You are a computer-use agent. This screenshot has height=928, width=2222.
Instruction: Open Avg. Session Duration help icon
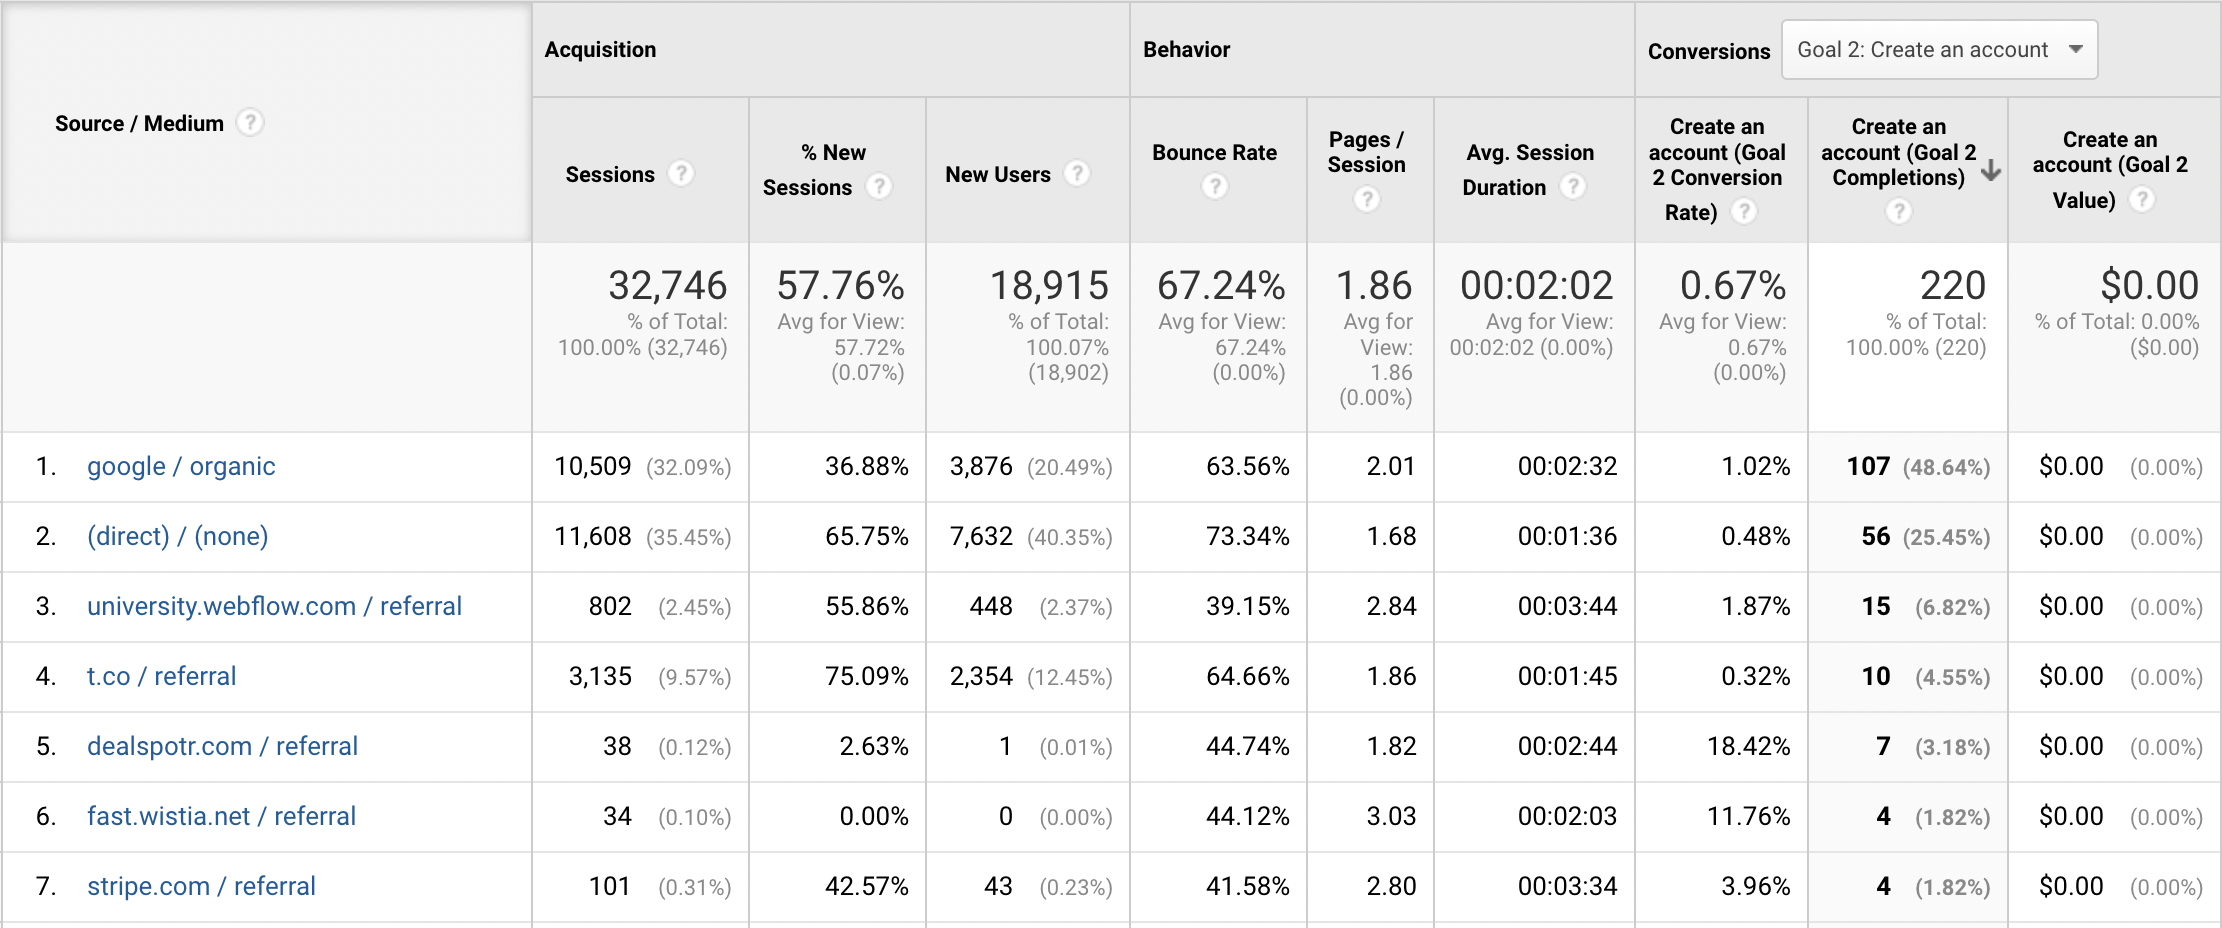click(1573, 187)
